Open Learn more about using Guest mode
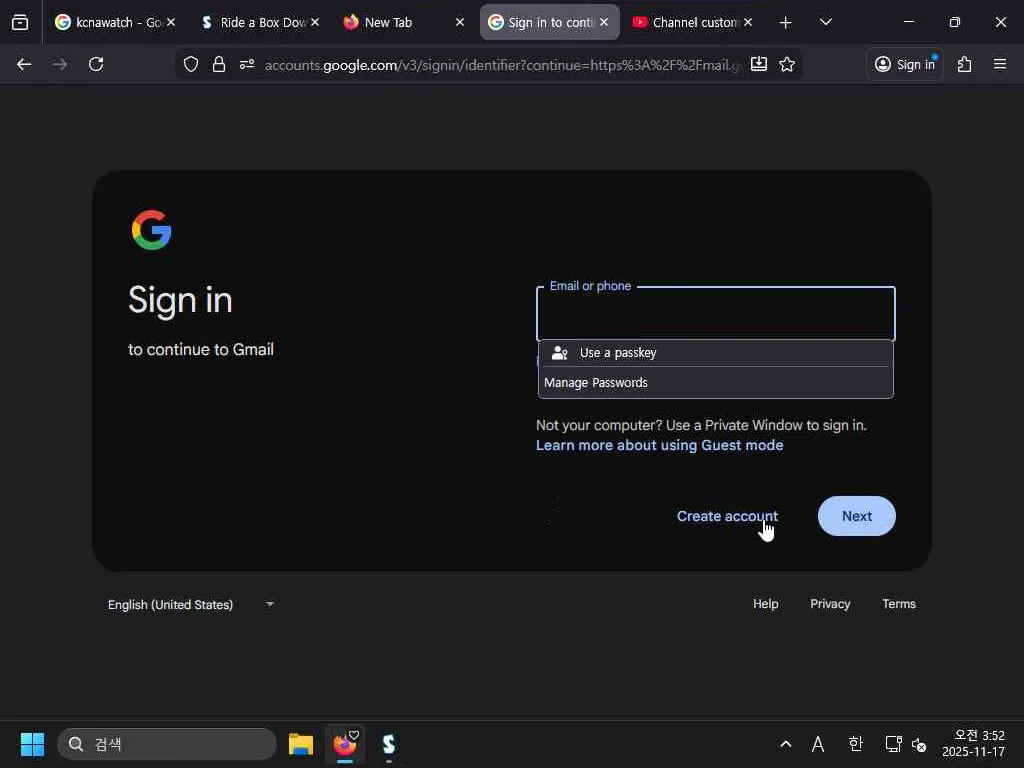1024x768 pixels. (660, 445)
